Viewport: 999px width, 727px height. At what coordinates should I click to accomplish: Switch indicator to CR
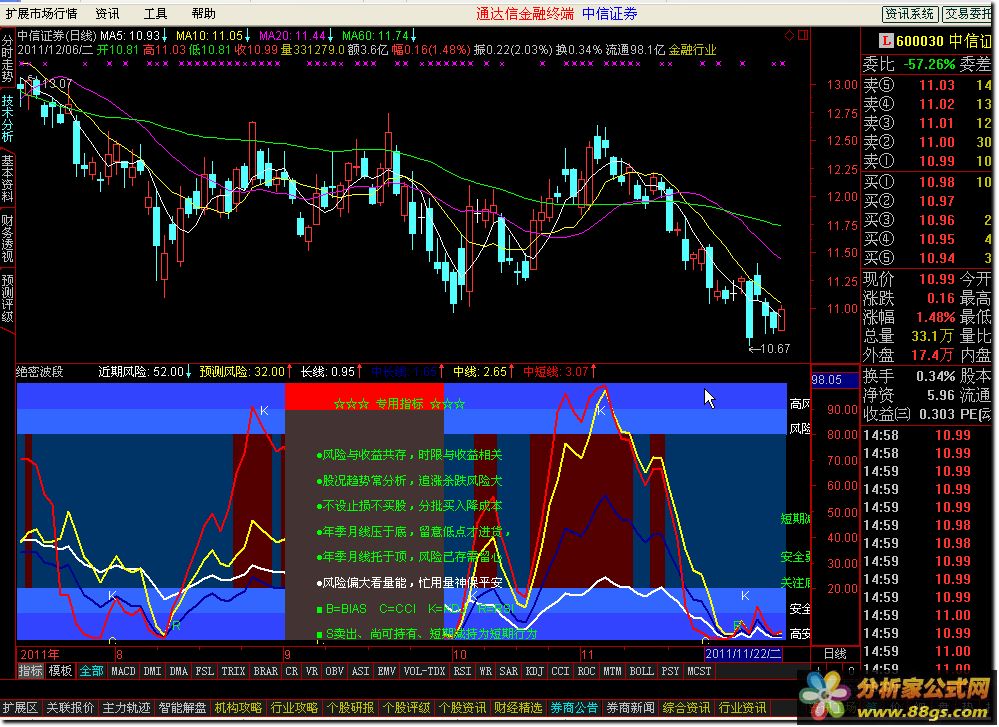[291, 671]
